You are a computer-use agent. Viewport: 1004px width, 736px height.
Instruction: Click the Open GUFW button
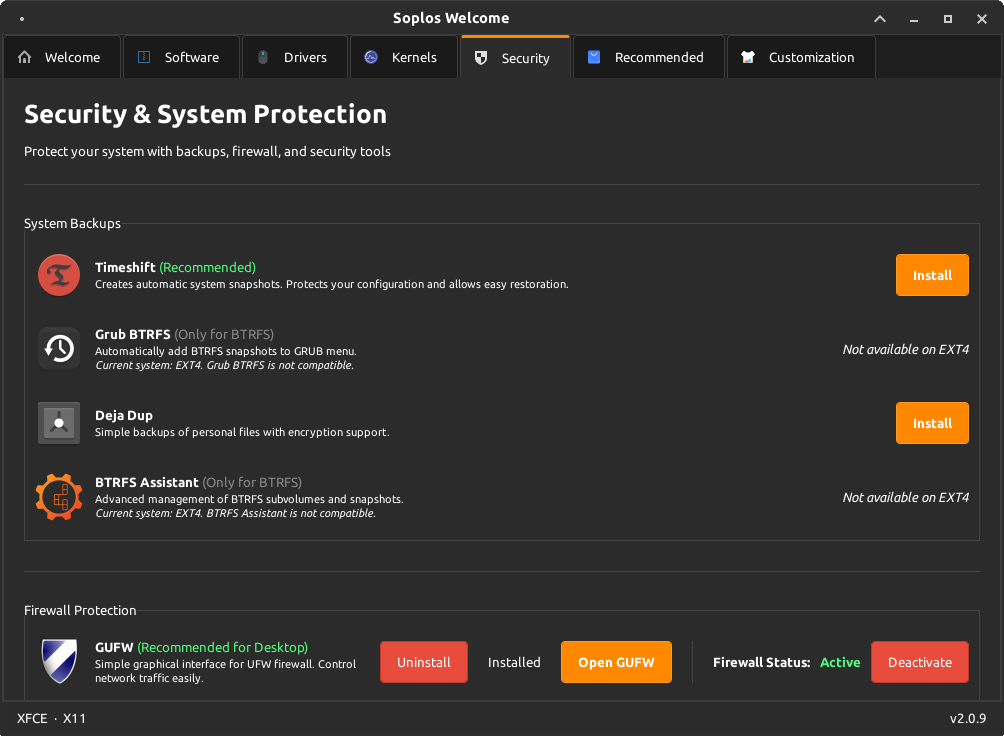pyautogui.click(x=616, y=662)
